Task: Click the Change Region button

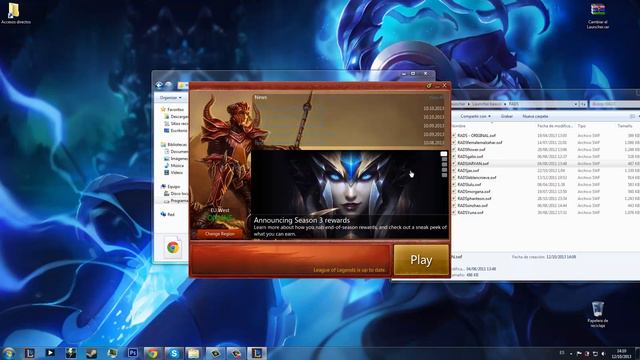Action: tap(220, 234)
